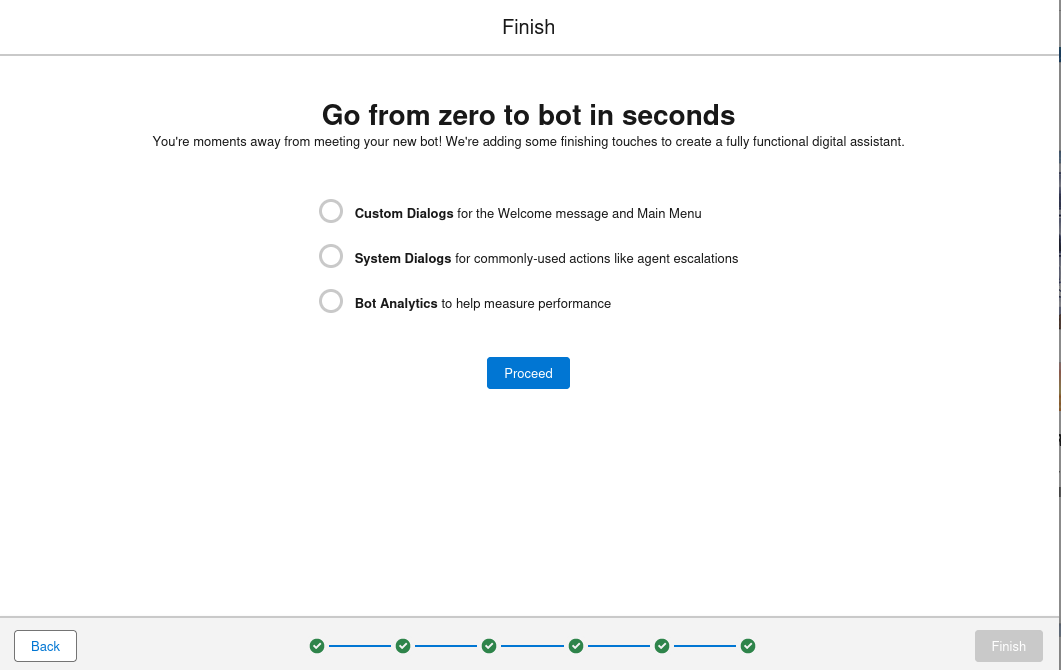Click the subtitle about finishing touches
This screenshot has width=1061, height=670.
528,141
